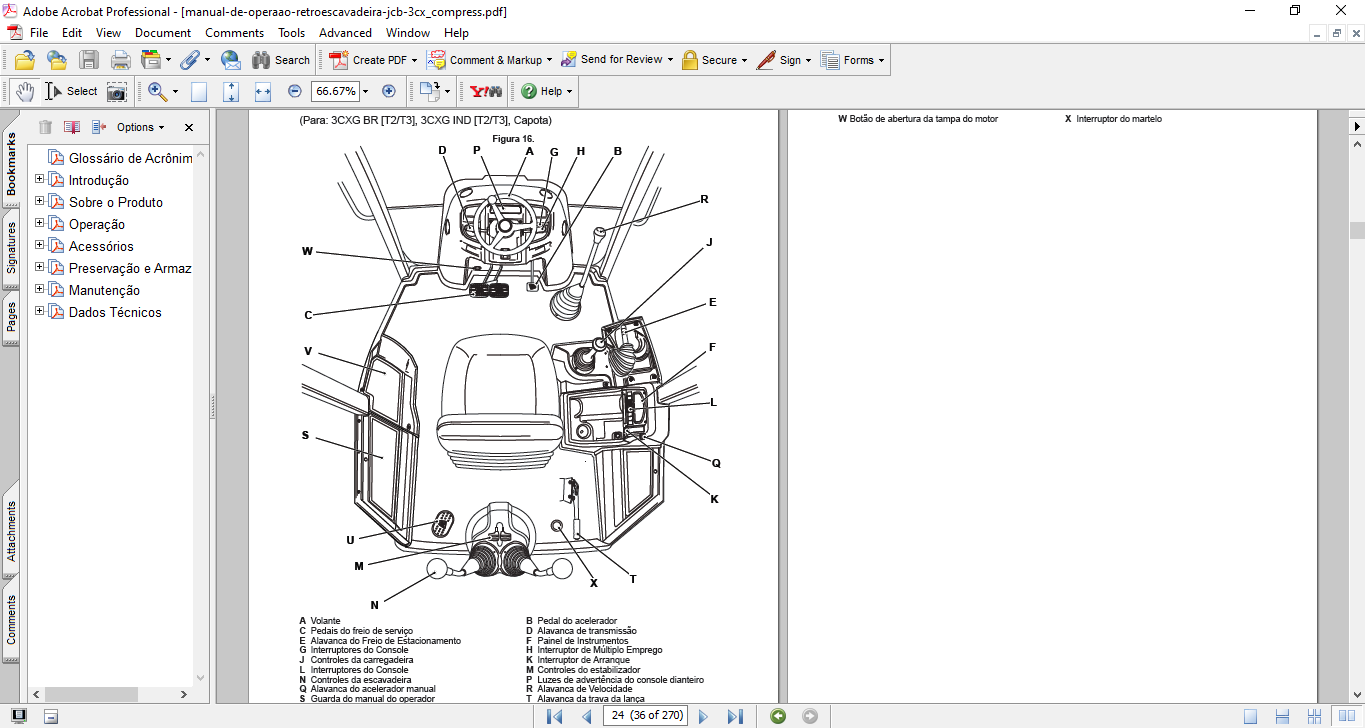The height and width of the screenshot is (728, 1365).
Task: Select the Hand tool
Action: (x=25, y=91)
